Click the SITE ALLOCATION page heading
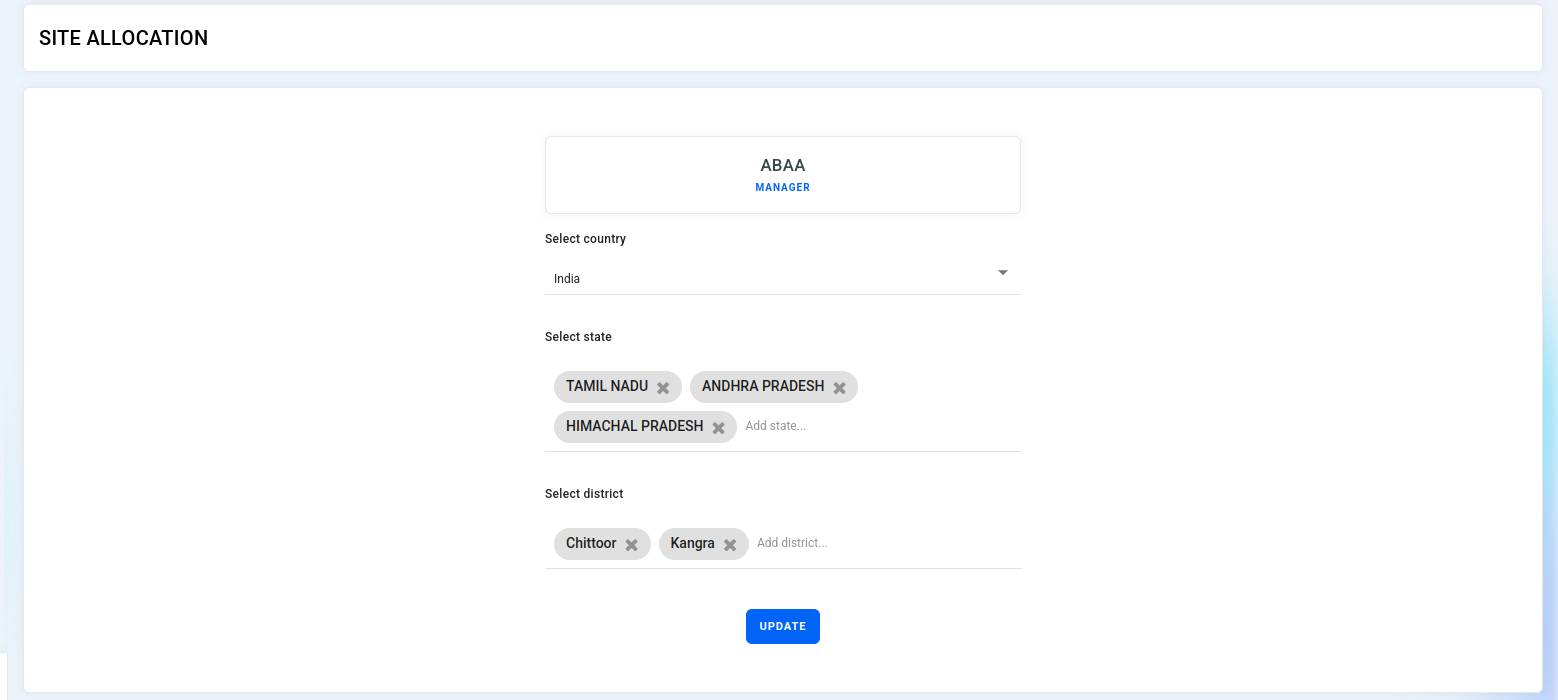Screen dimensions: 1558x700 (124, 38)
